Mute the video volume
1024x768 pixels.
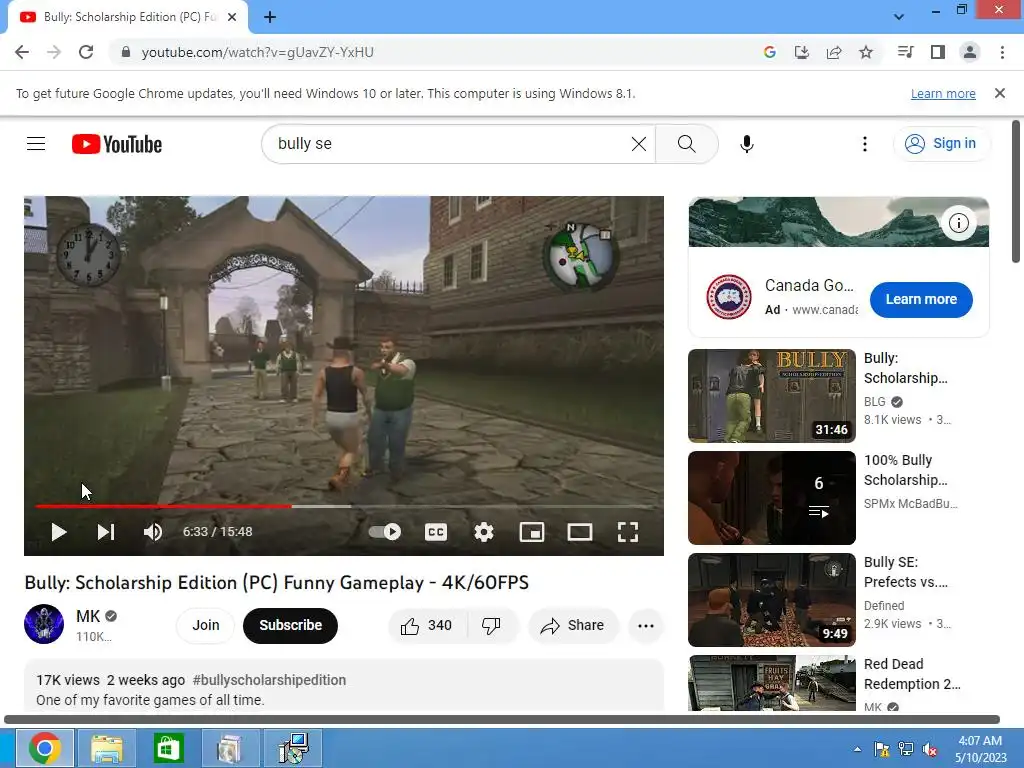[153, 532]
